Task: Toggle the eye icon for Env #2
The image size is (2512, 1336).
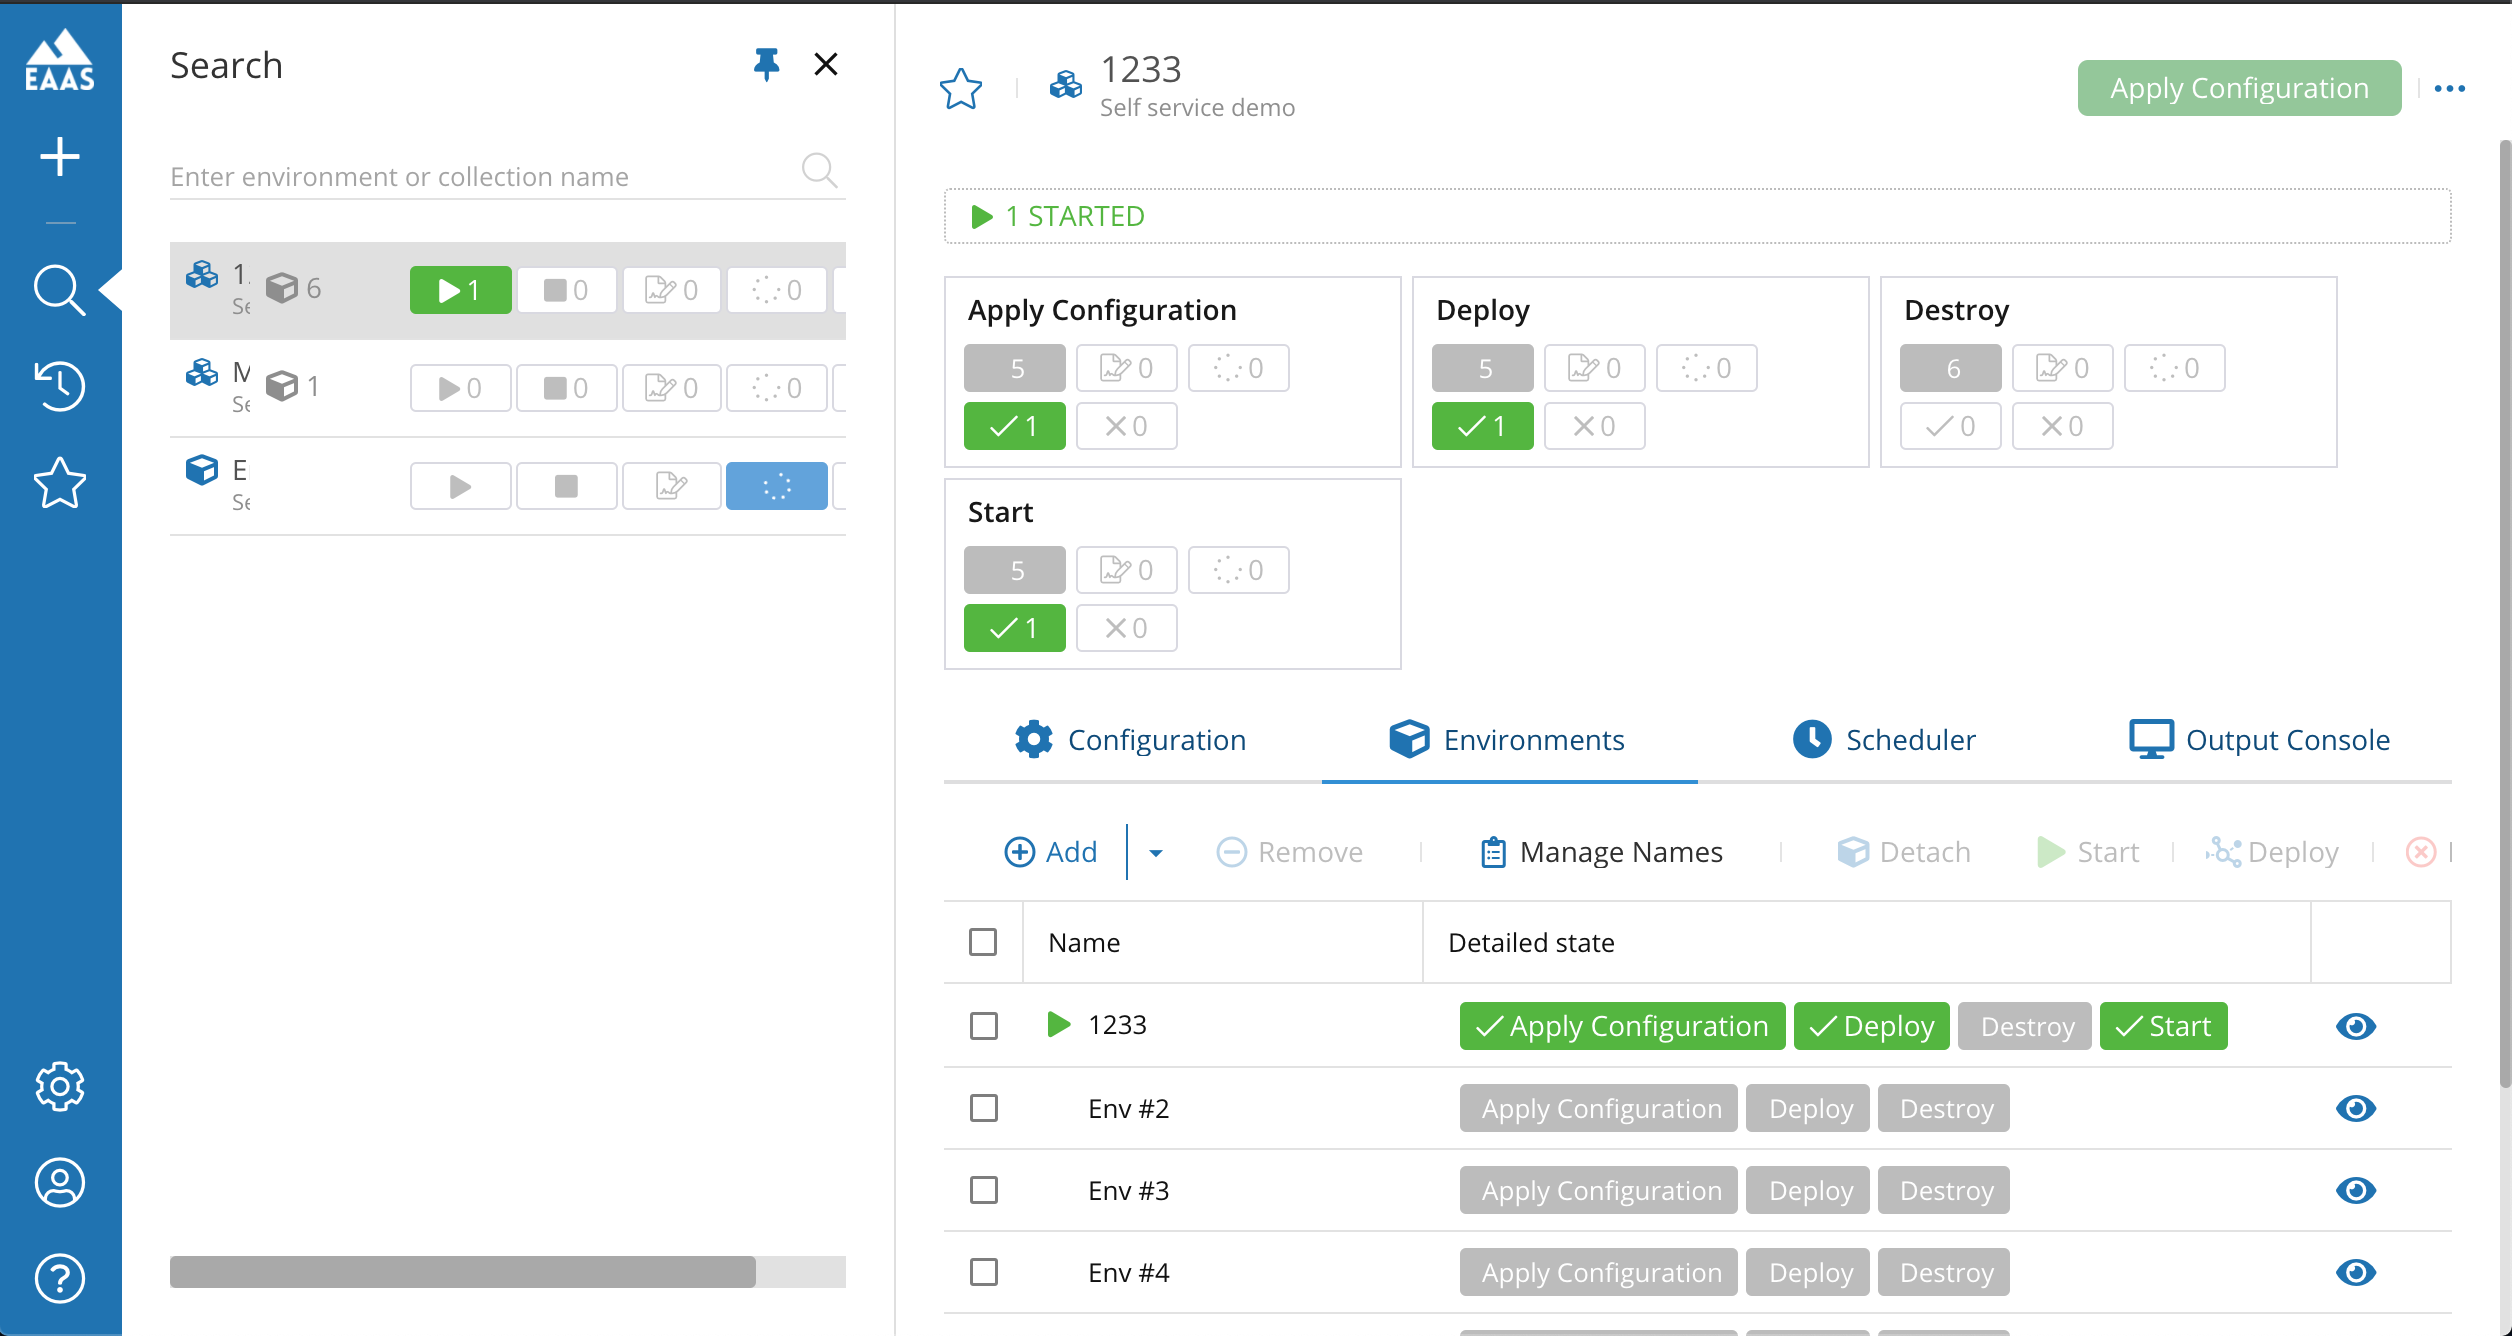Action: point(2356,1108)
